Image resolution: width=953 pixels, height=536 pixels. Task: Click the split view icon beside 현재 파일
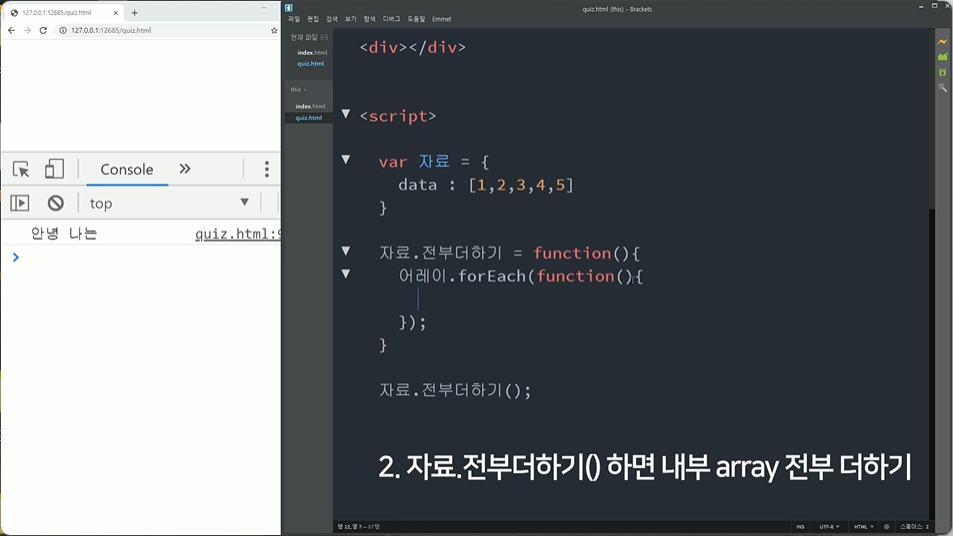[325, 38]
